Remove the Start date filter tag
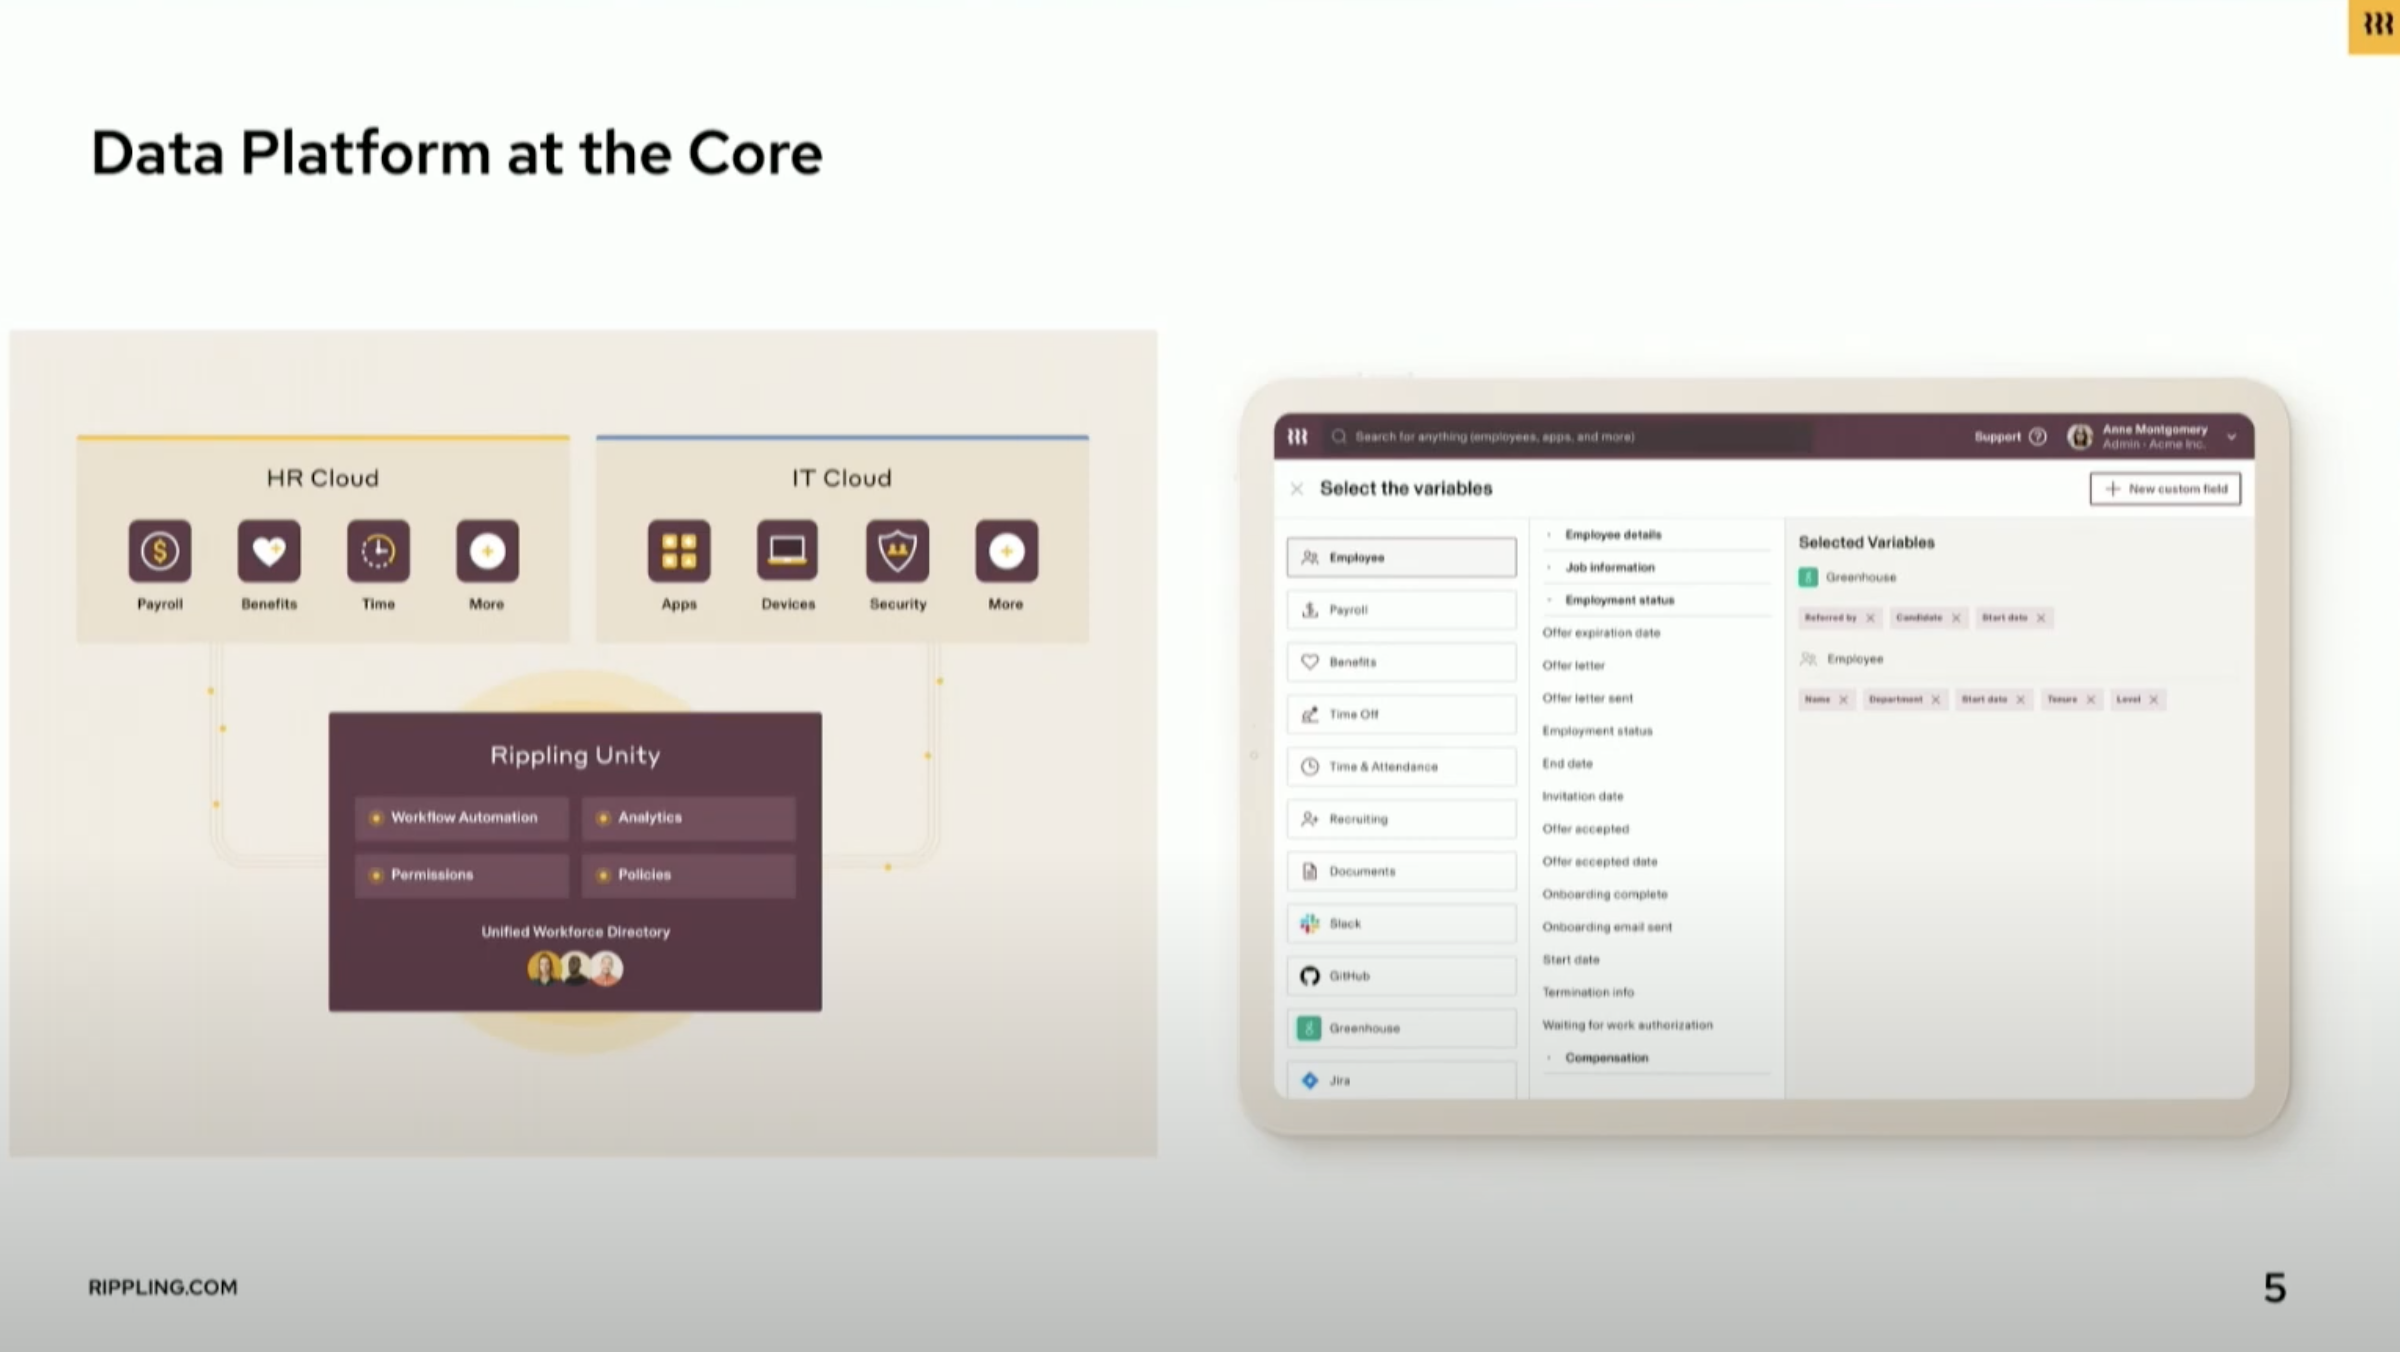This screenshot has width=2400, height=1352. 2039,617
